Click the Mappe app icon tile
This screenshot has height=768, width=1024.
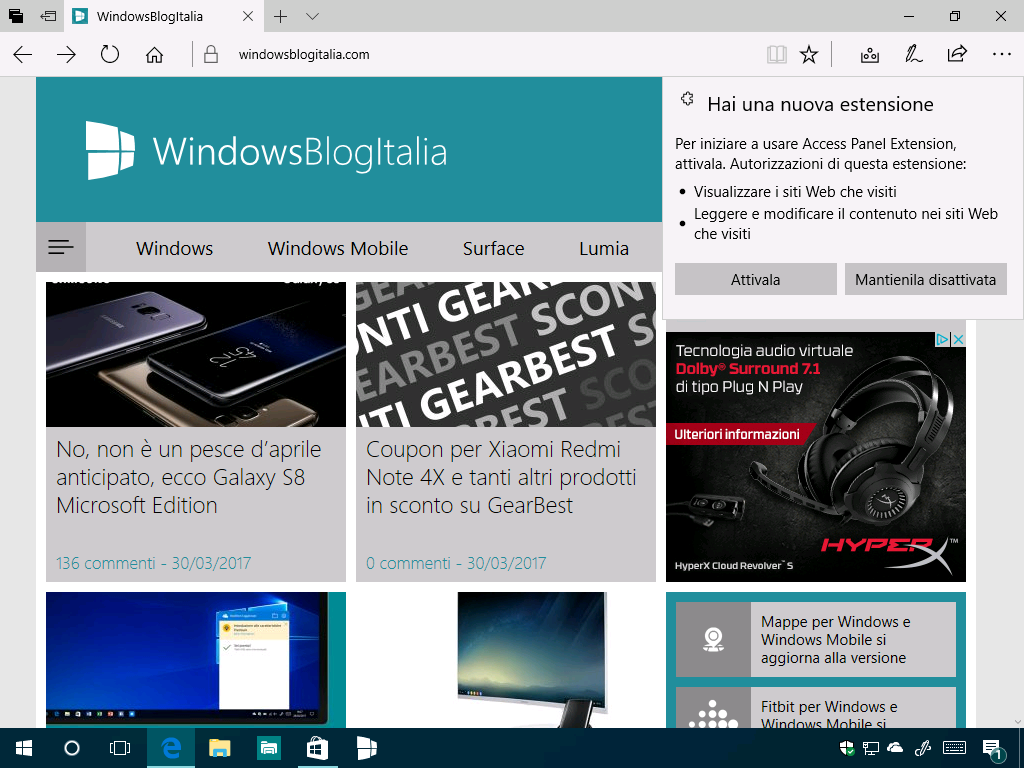tap(713, 639)
